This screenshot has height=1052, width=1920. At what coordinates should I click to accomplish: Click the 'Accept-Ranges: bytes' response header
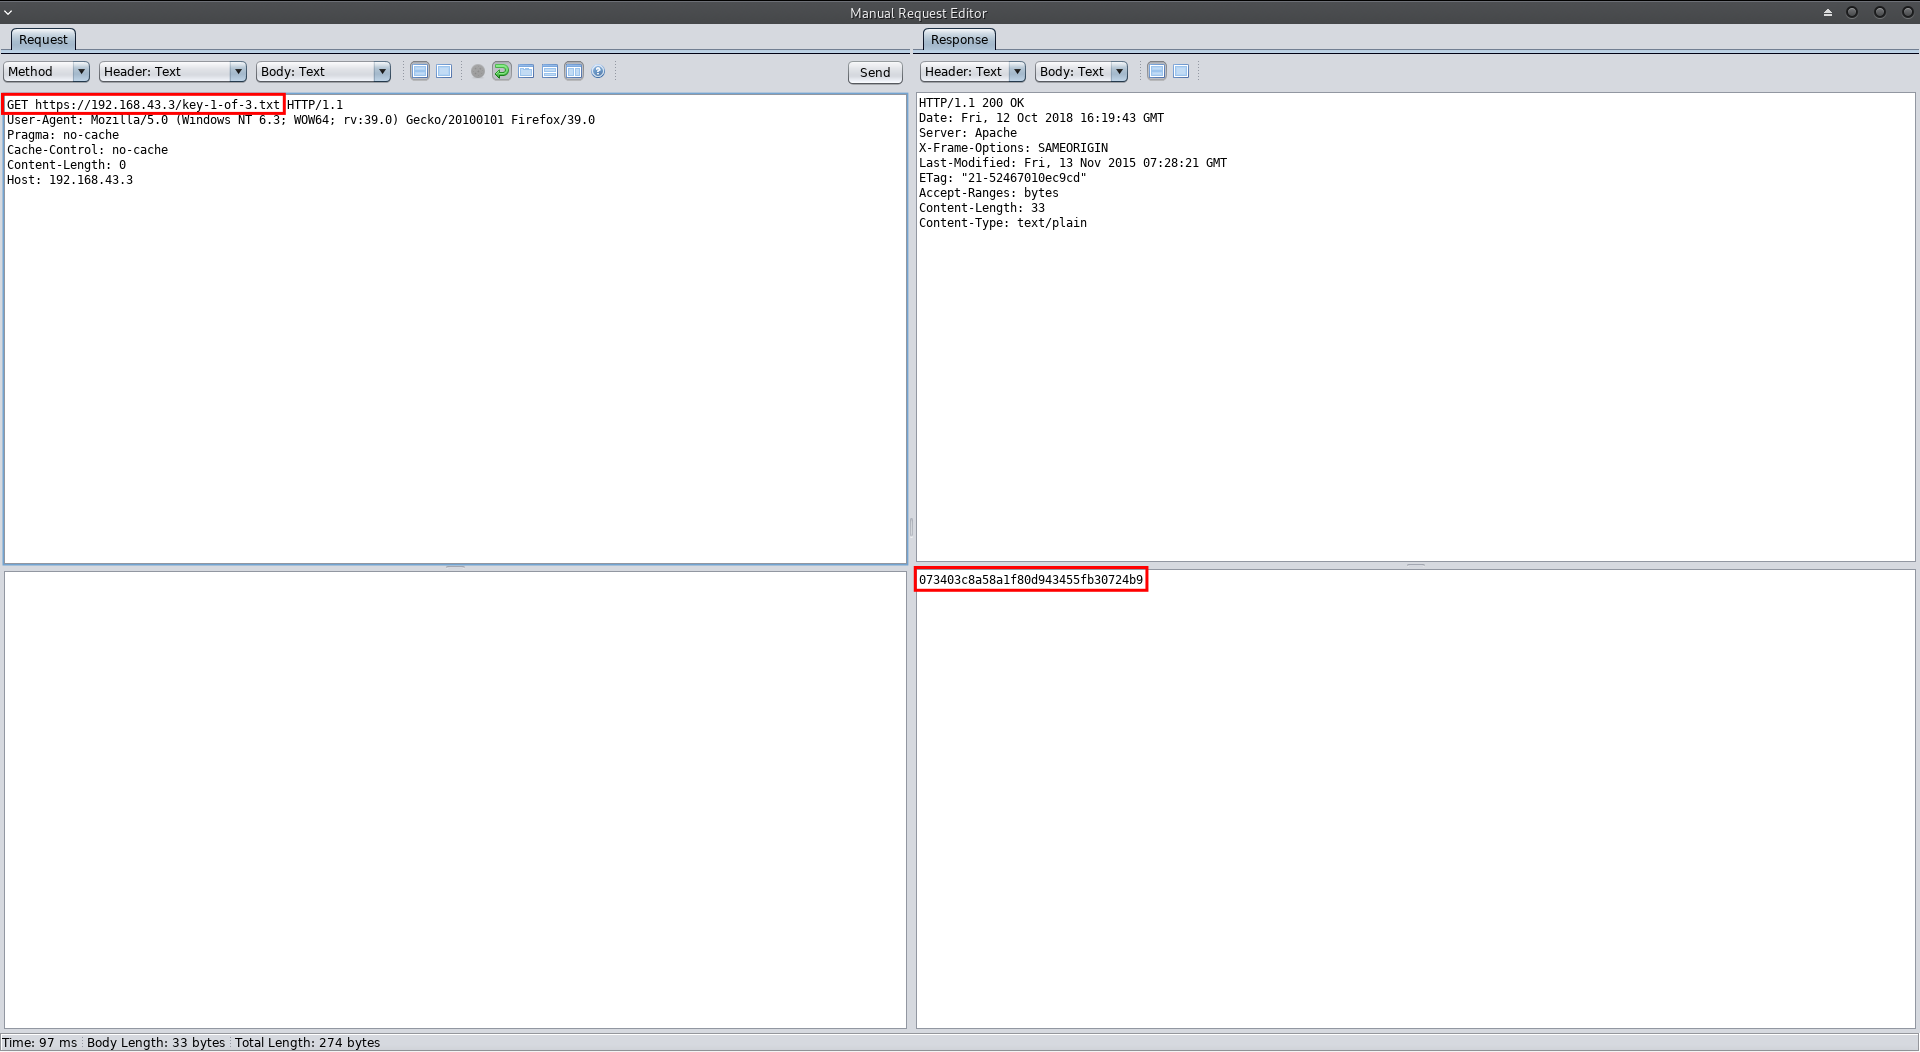(989, 193)
